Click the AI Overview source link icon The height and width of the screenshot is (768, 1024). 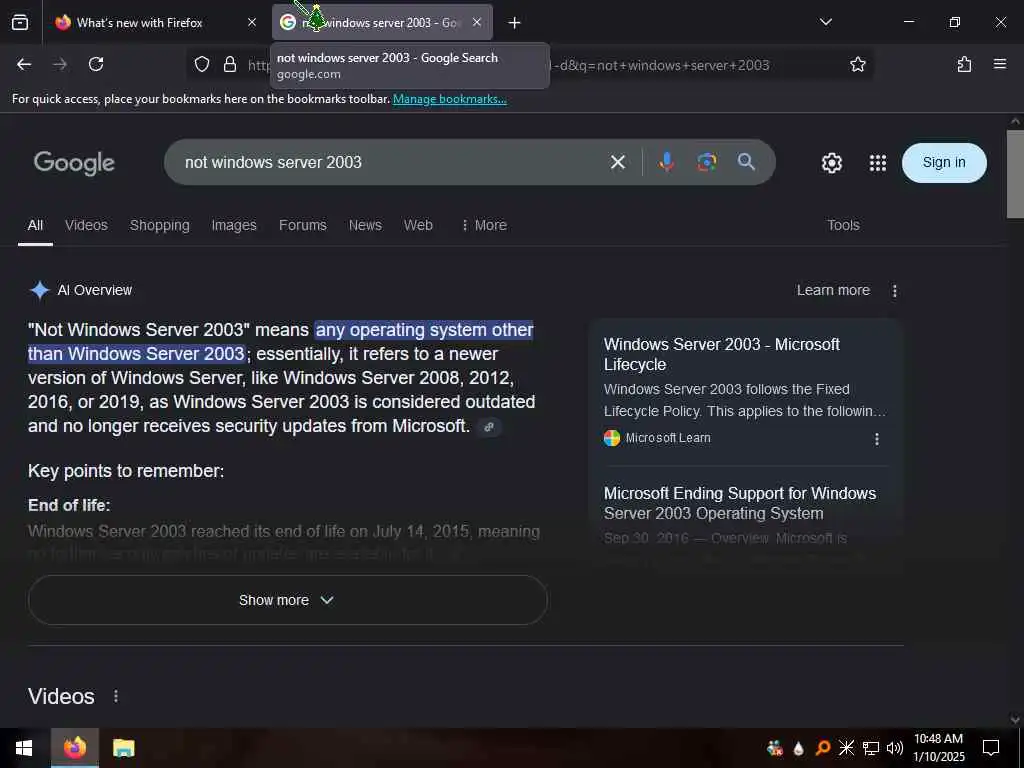489,427
